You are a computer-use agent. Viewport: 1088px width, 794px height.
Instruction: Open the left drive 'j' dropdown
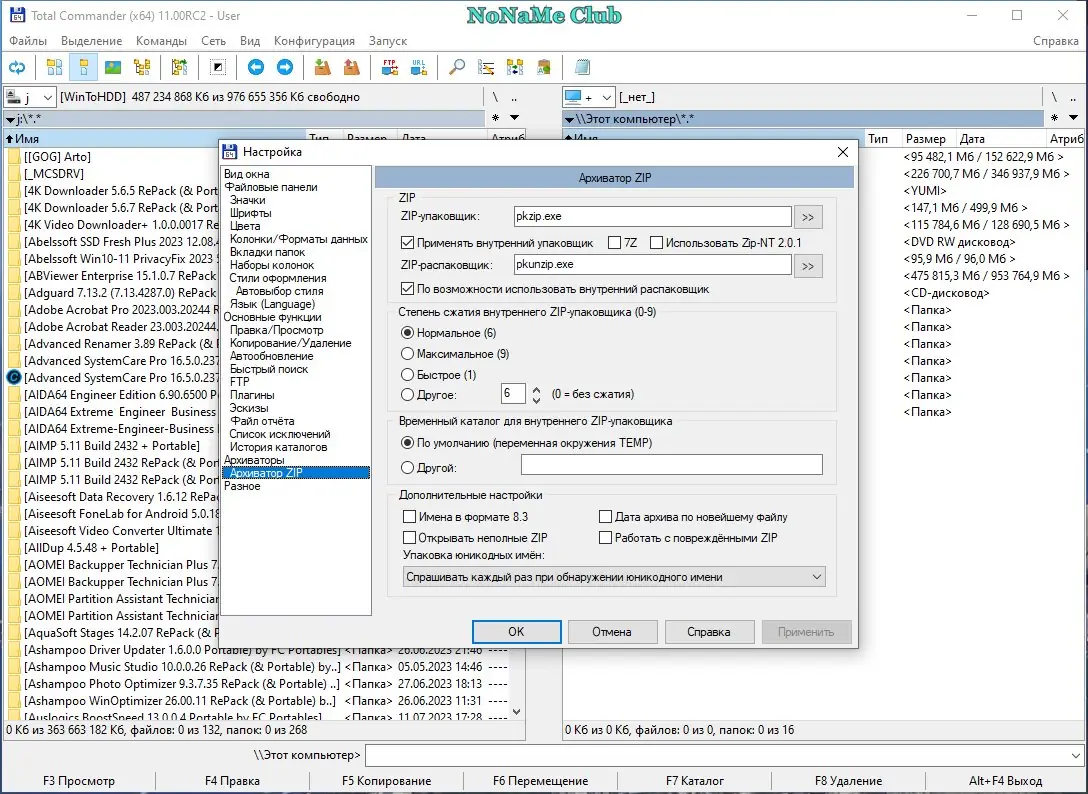point(47,98)
